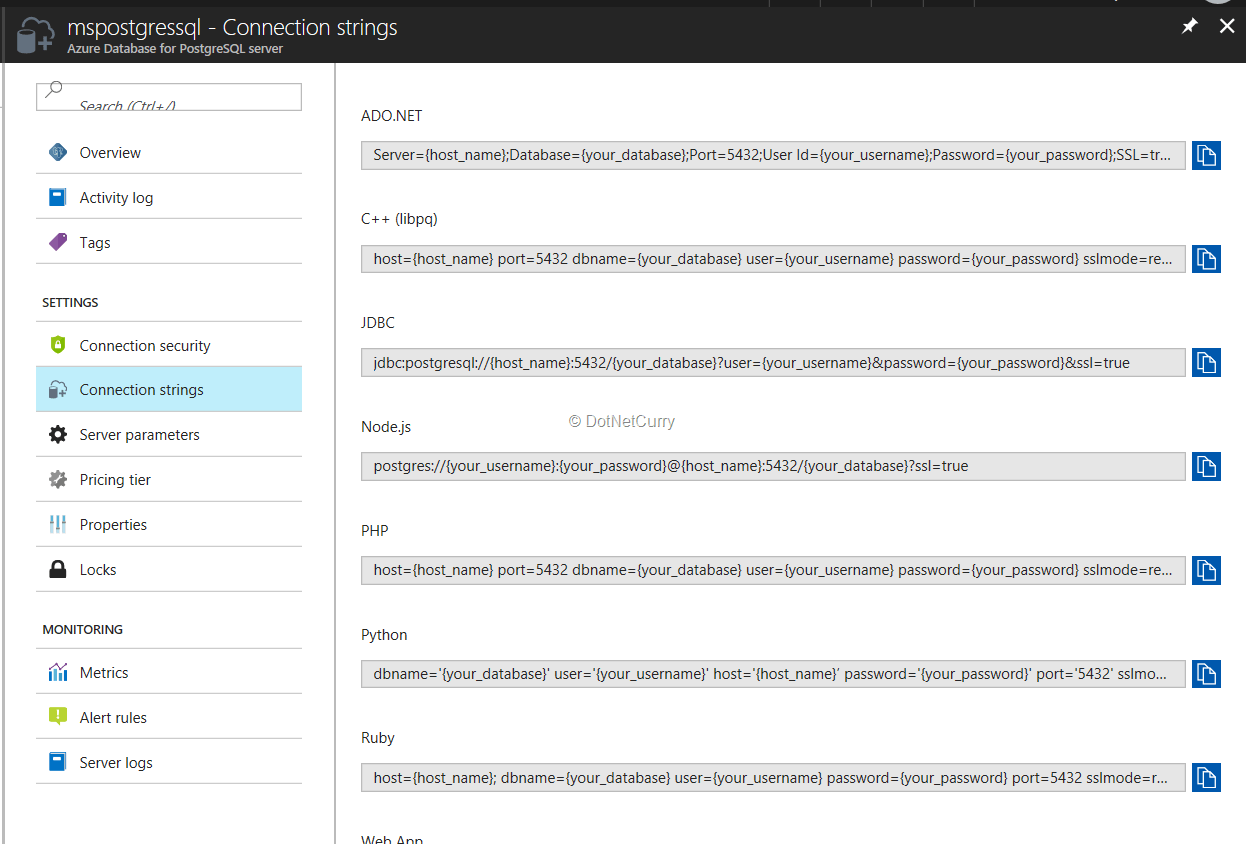
Task: Select the ADO.NET connection string field
Action: click(x=773, y=155)
